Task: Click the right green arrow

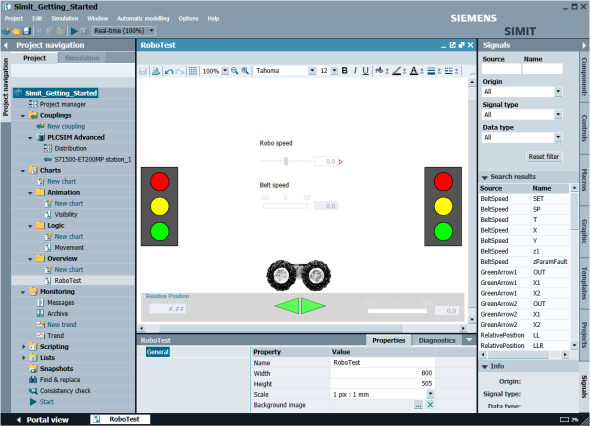Action: tap(313, 306)
